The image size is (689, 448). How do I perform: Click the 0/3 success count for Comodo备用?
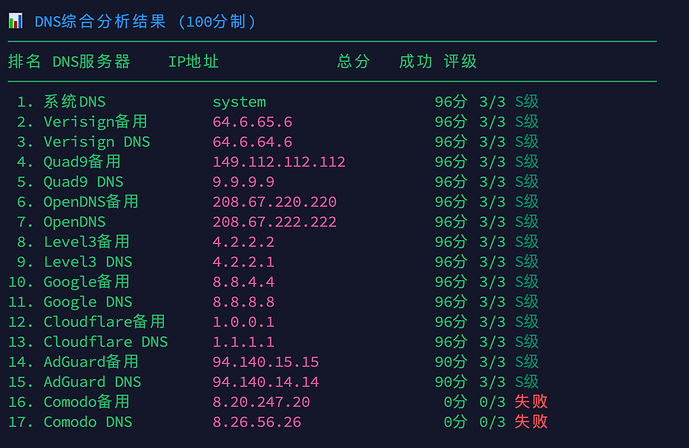[493, 402]
